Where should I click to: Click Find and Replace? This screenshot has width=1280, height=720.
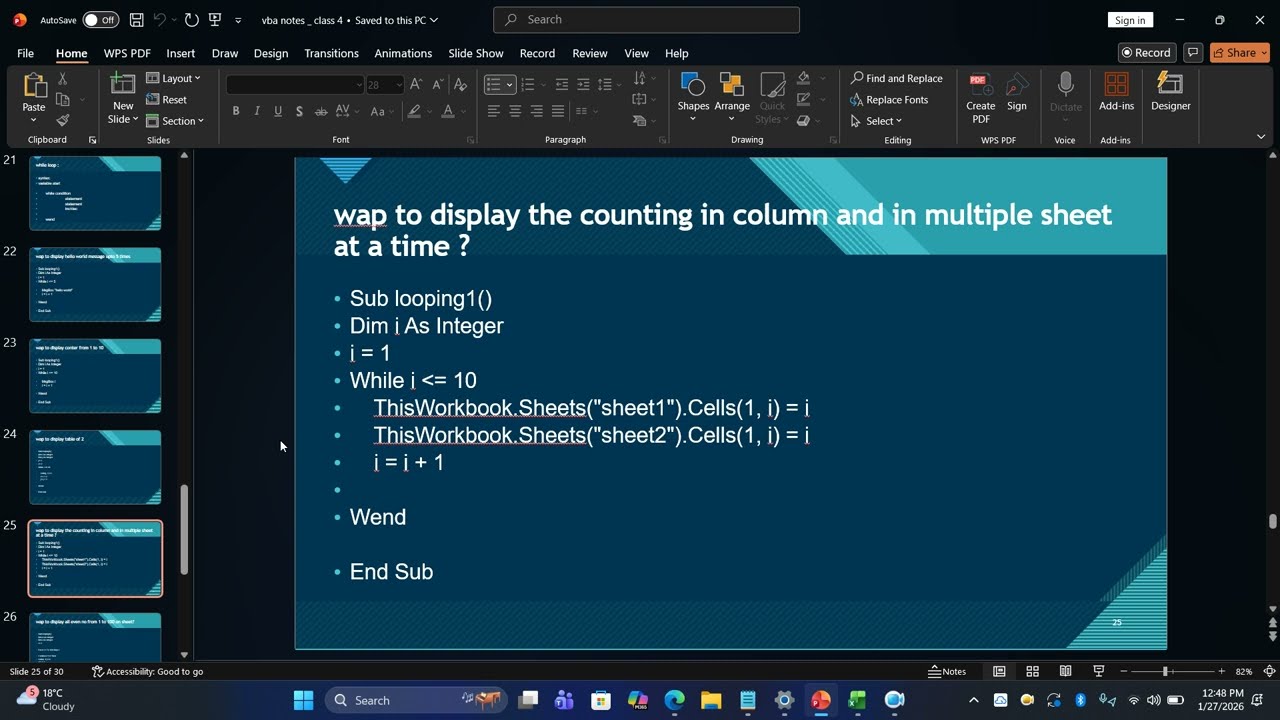(896, 78)
